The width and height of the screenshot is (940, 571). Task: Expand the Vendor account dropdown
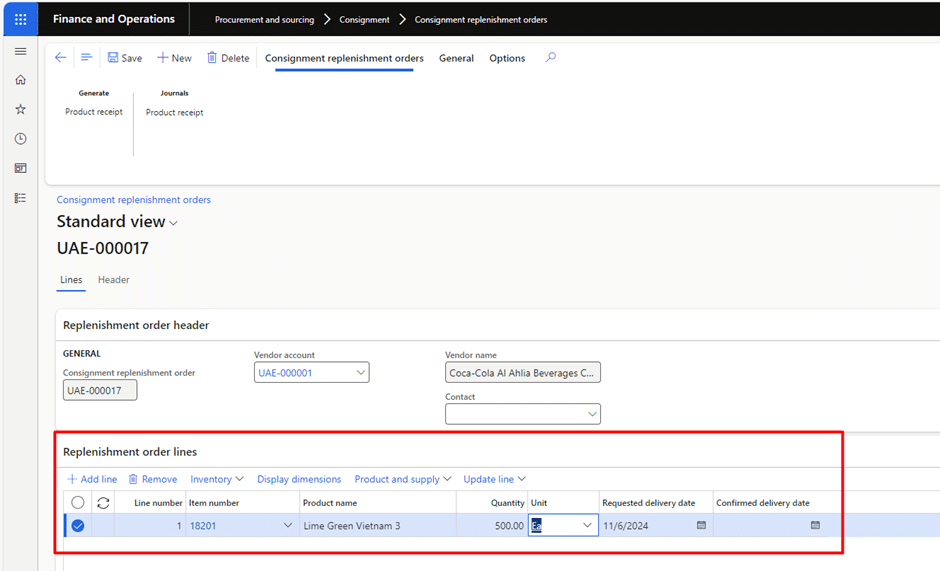point(361,372)
